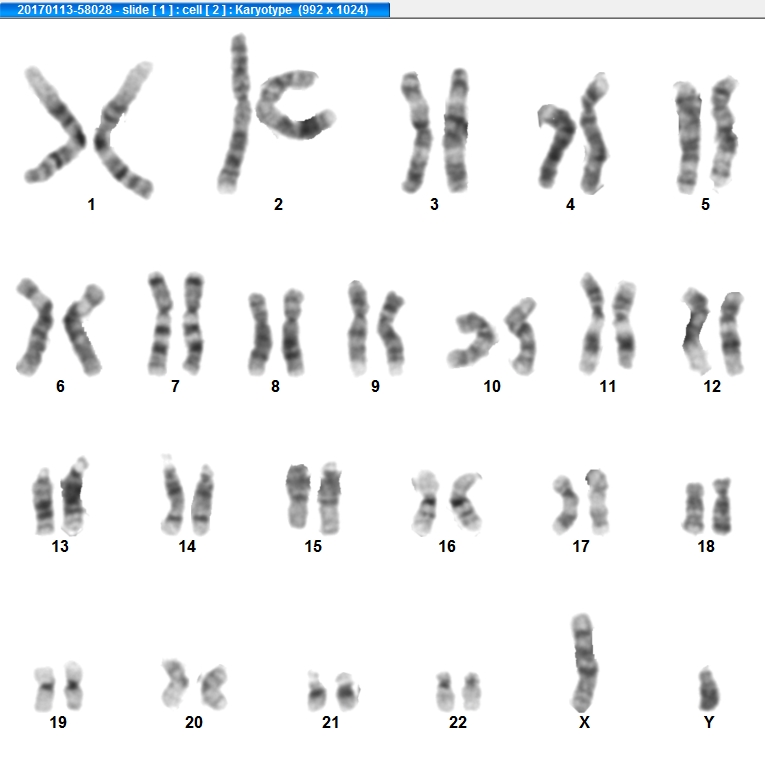Select the chromosome 22 pair image
The height and width of the screenshot is (767, 765).
coord(458,692)
